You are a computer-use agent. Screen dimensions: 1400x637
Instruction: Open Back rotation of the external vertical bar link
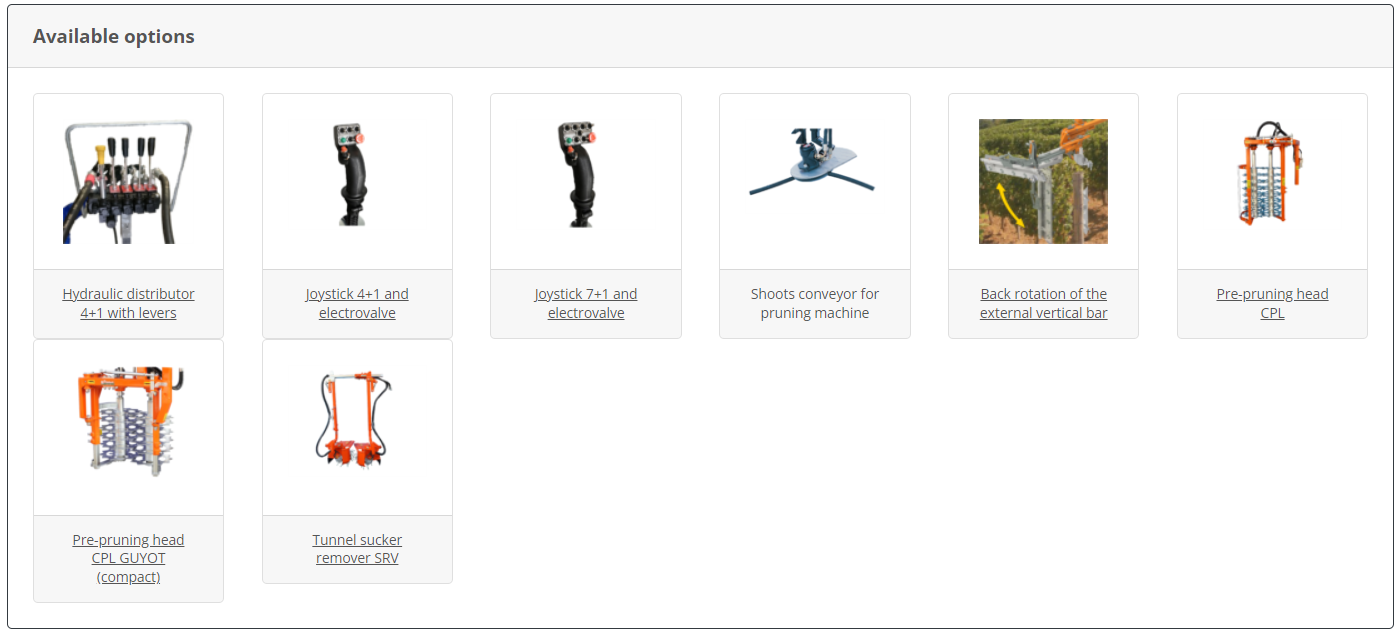[x=1043, y=304]
